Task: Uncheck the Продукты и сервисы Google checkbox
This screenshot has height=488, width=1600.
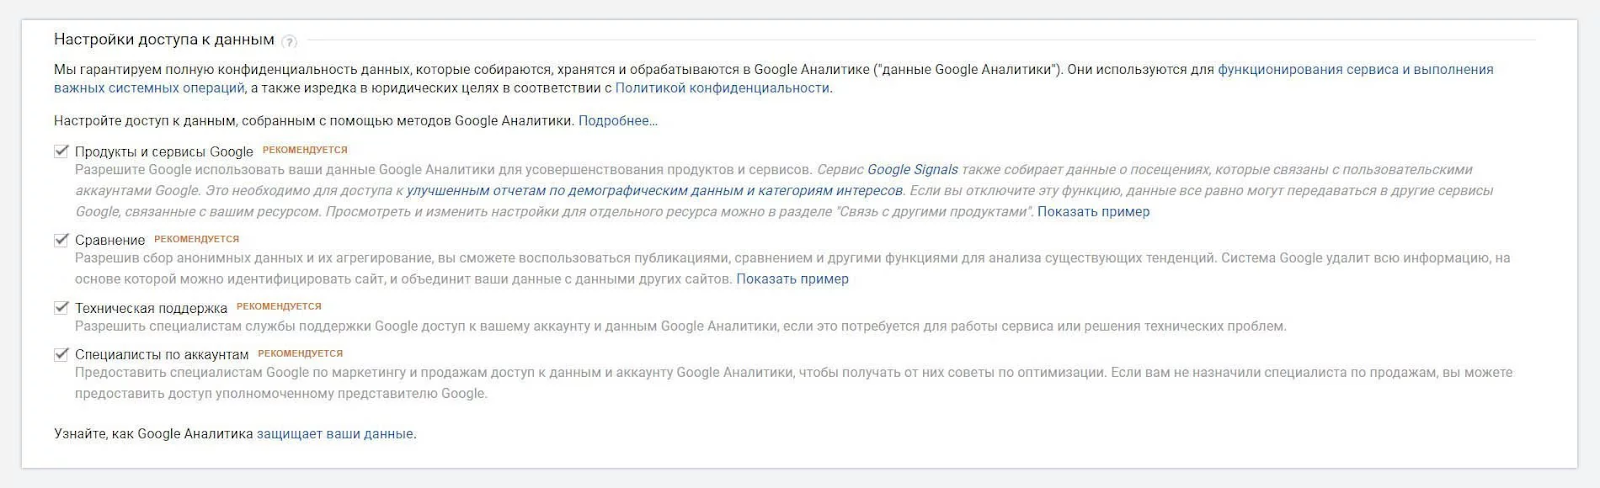Action: point(61,151)
